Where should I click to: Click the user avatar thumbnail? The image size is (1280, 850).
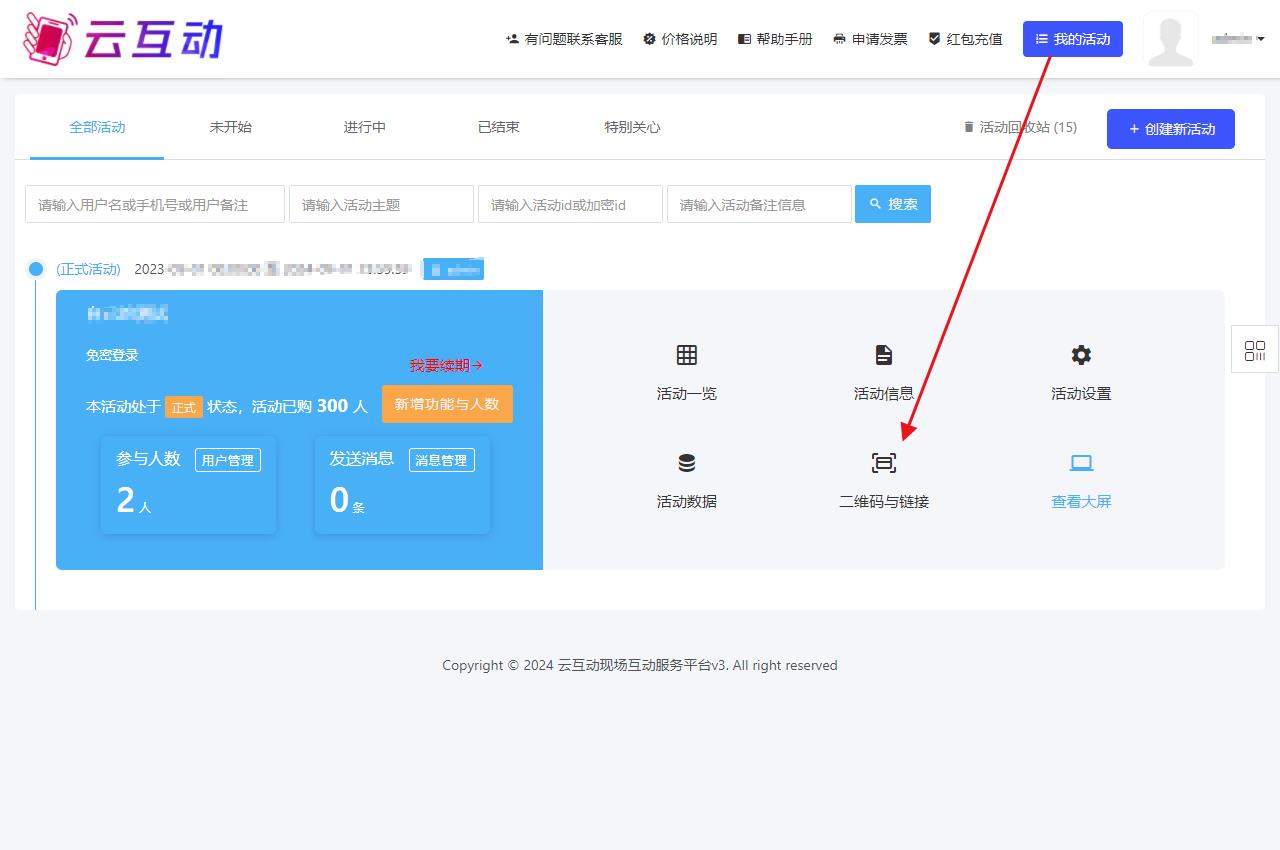click(x=1170, y=40)
